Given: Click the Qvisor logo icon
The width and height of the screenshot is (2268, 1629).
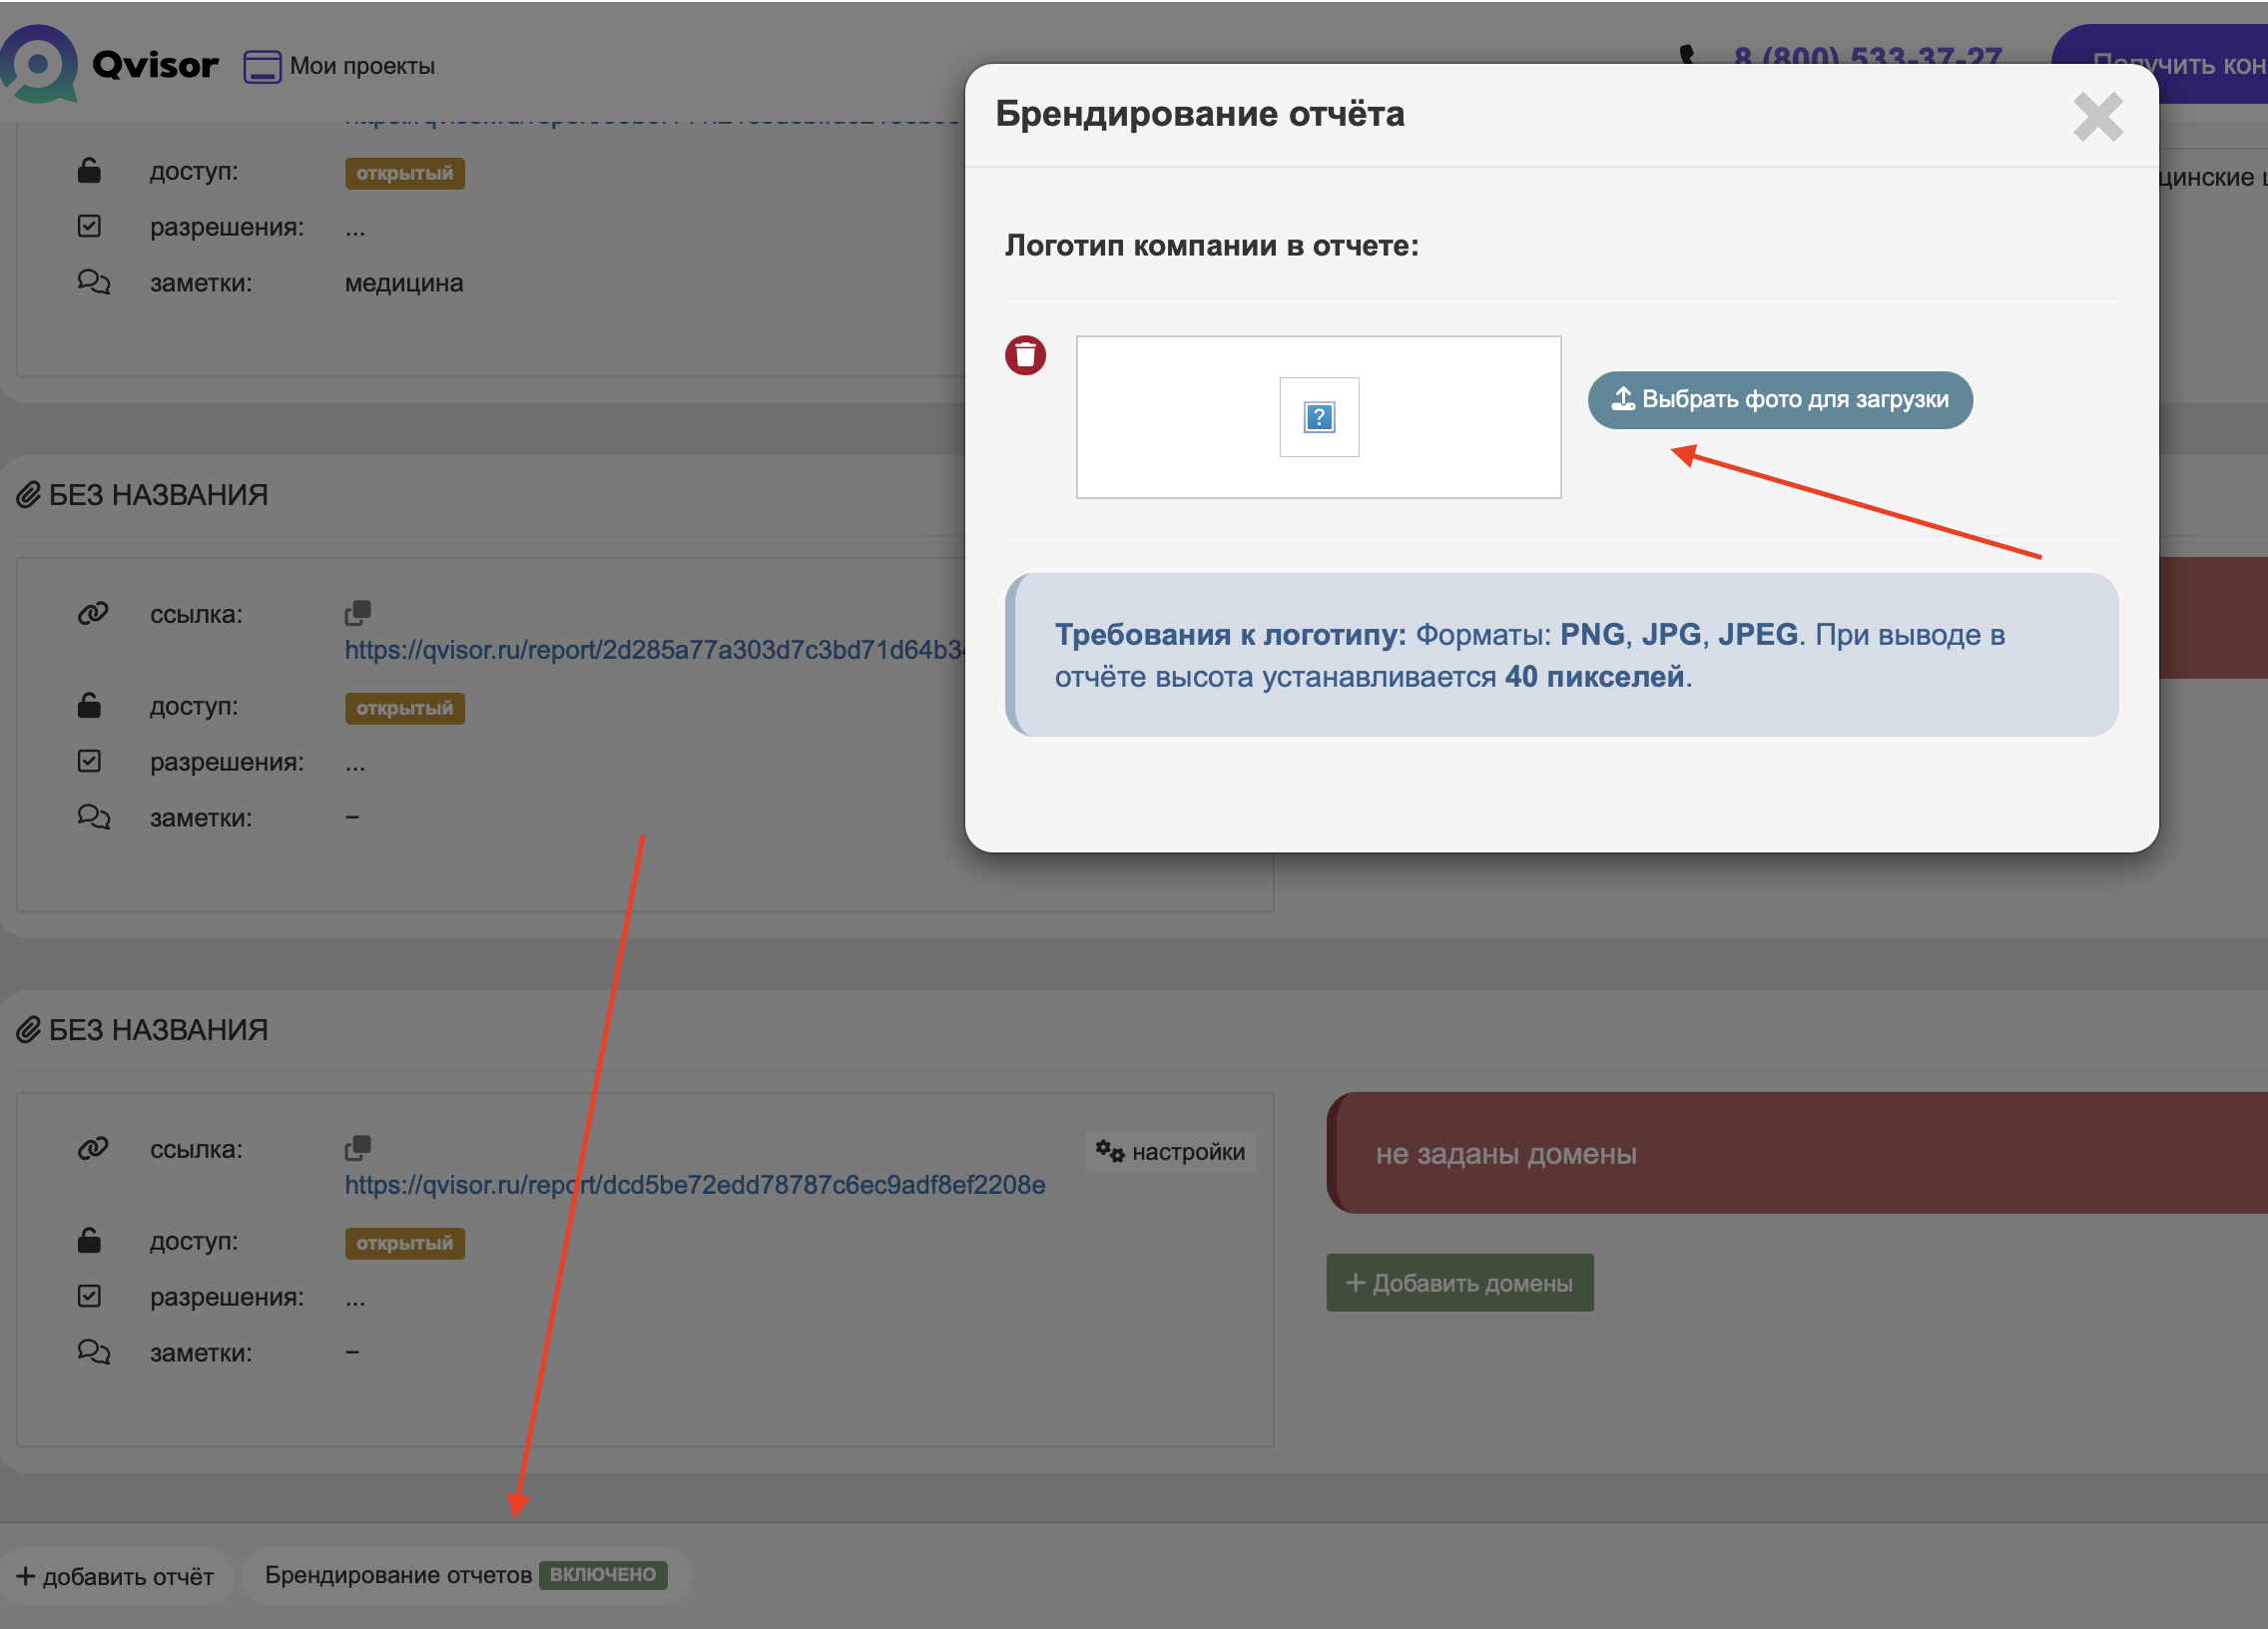Looking at the screenshot, I should (39, 65).
